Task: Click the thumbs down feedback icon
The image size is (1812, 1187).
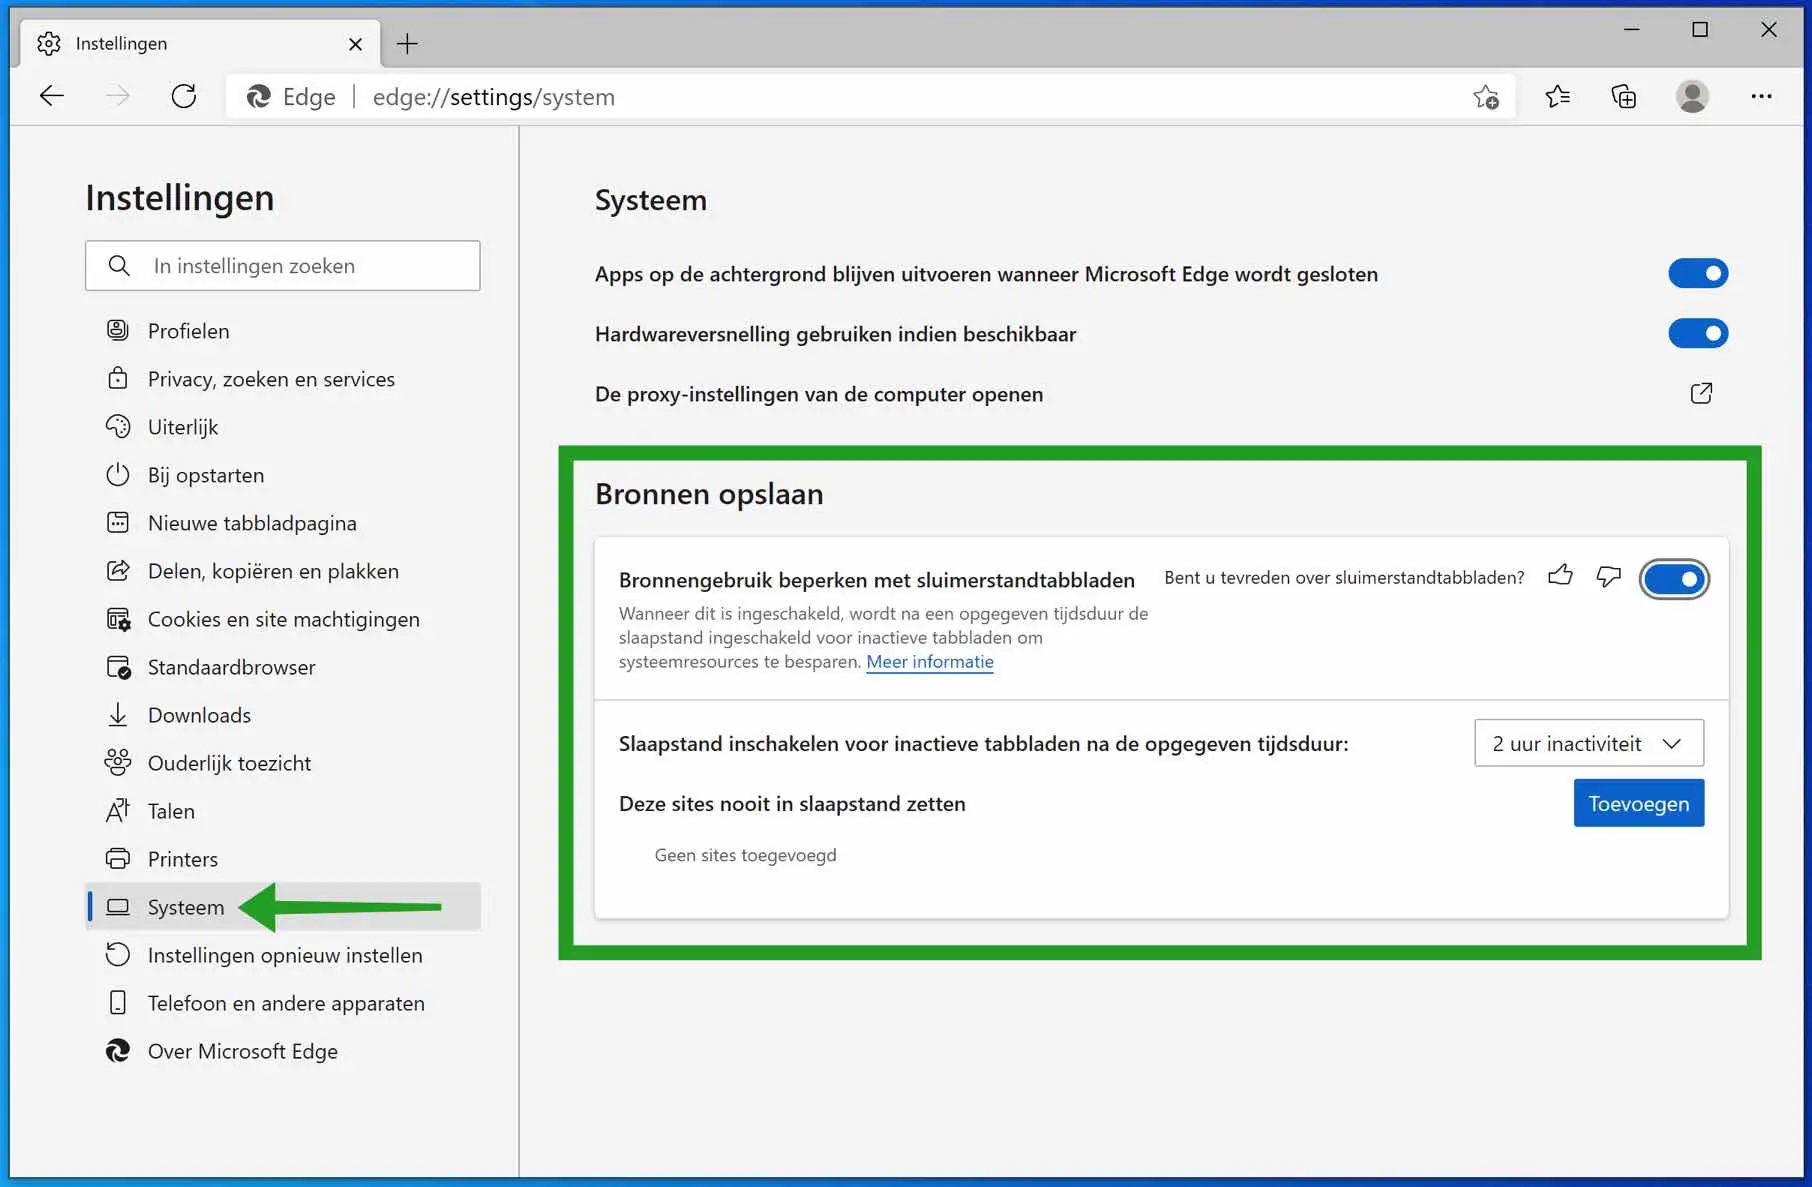Action: pos(1608,576)
